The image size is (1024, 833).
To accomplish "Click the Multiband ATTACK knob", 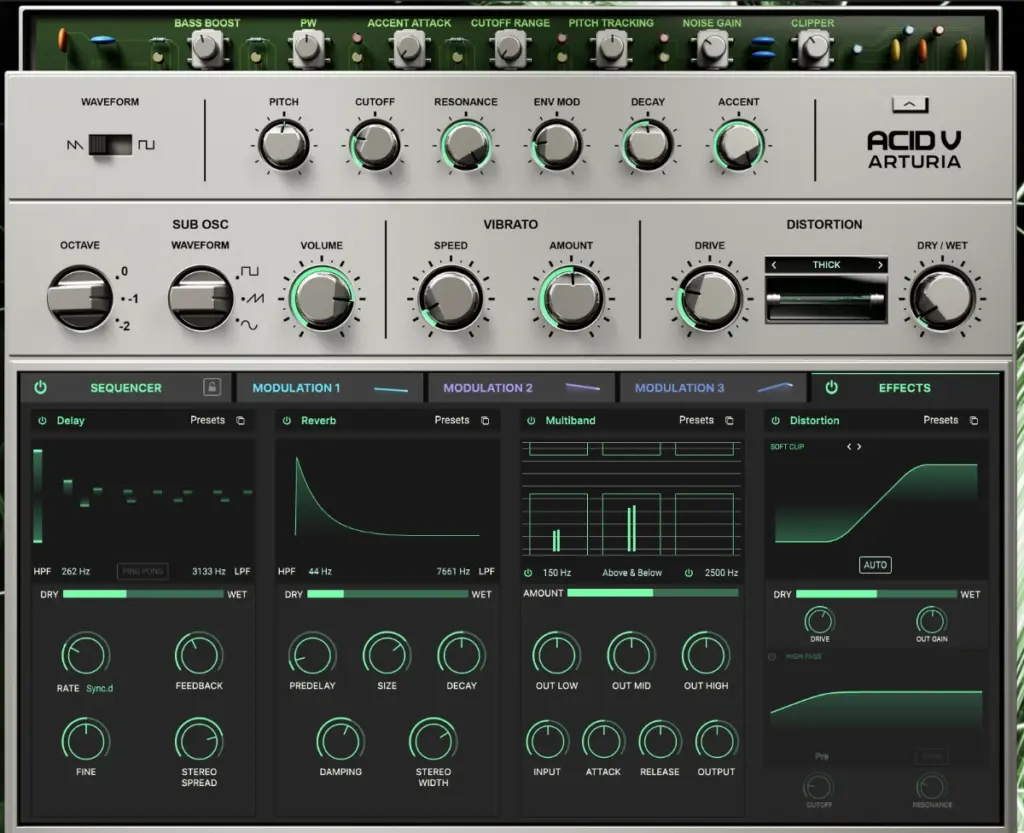I will pyautogui.click(x=603, y=741).
